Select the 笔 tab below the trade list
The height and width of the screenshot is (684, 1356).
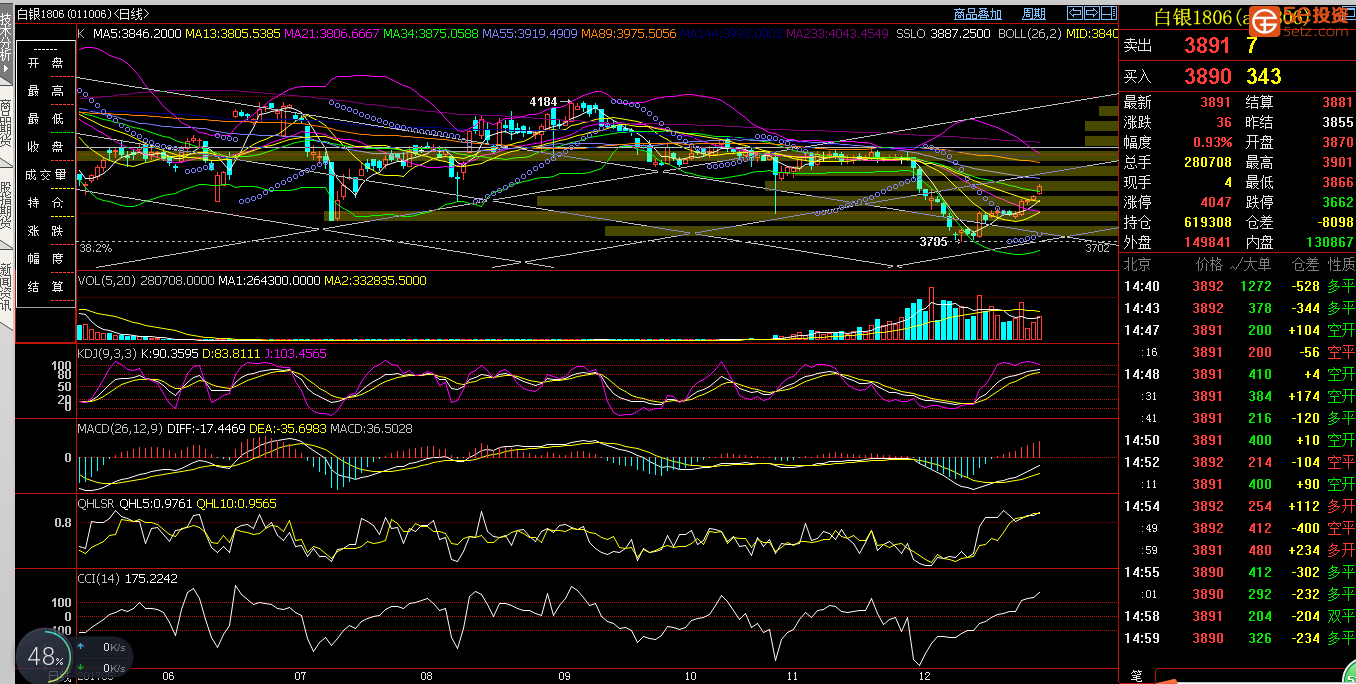pos(1136,676)
